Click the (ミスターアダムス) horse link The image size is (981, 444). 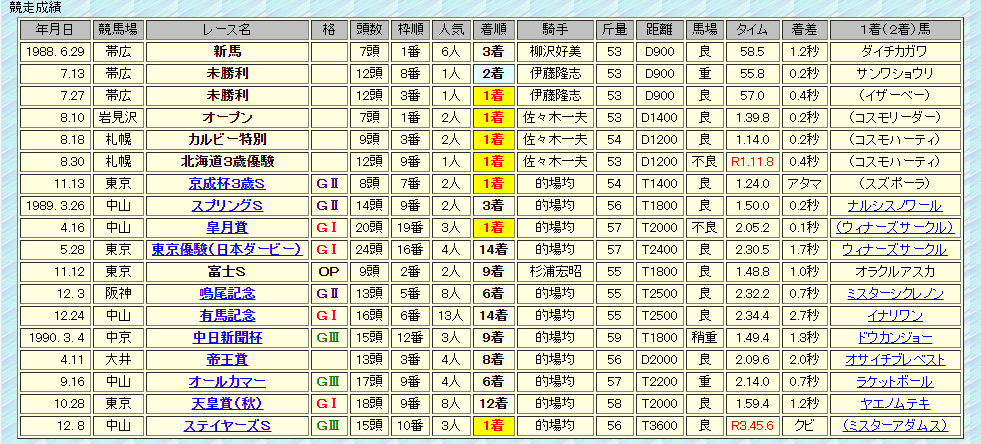click(x=896, y=425)
